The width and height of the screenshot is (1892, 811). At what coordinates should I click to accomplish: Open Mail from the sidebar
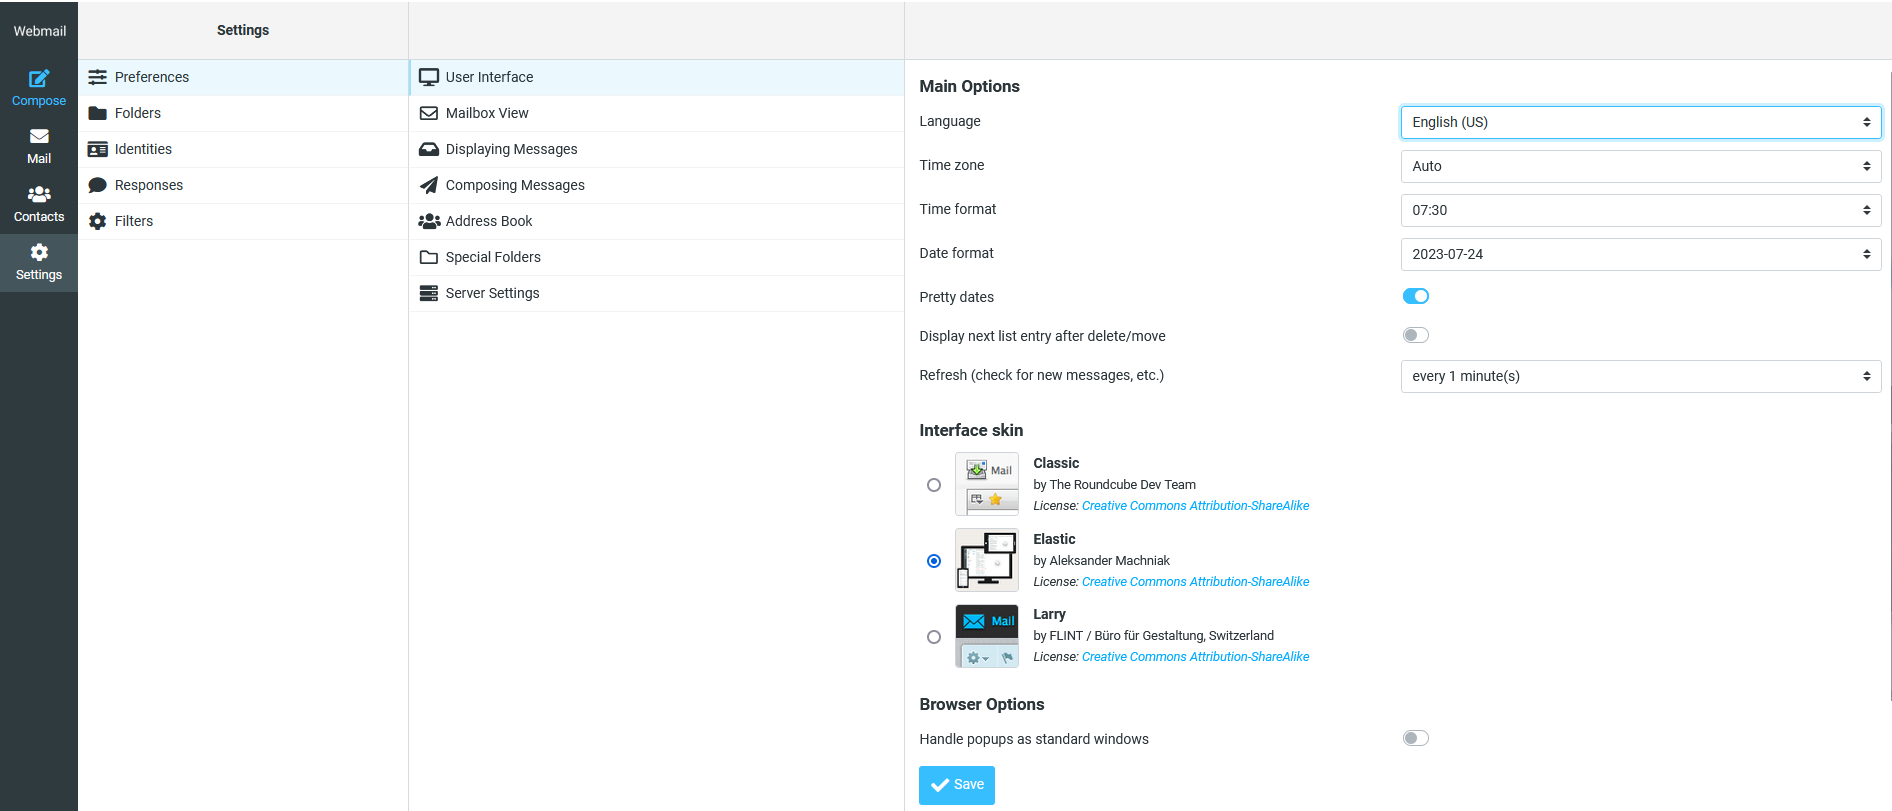[39, 146]
